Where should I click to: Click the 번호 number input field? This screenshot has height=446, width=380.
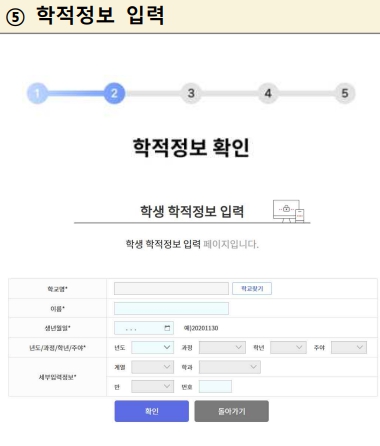tap(215, 387)
